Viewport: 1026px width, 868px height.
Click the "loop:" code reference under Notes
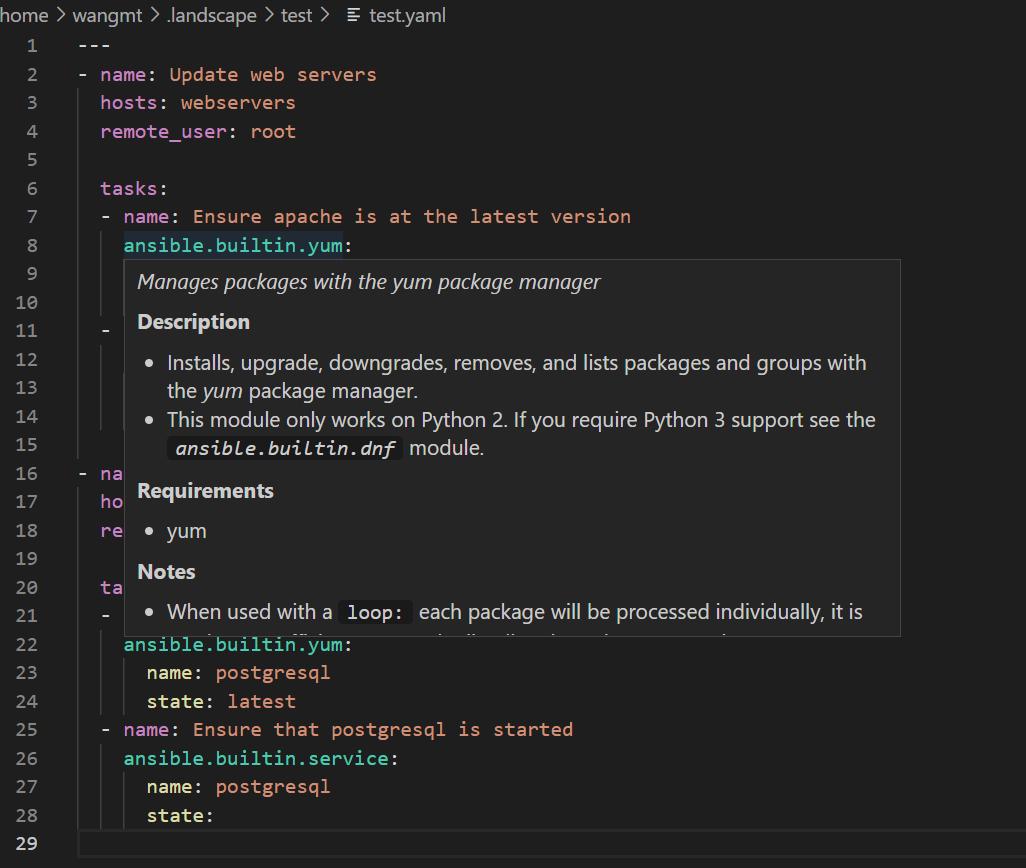tap(375, 611)
